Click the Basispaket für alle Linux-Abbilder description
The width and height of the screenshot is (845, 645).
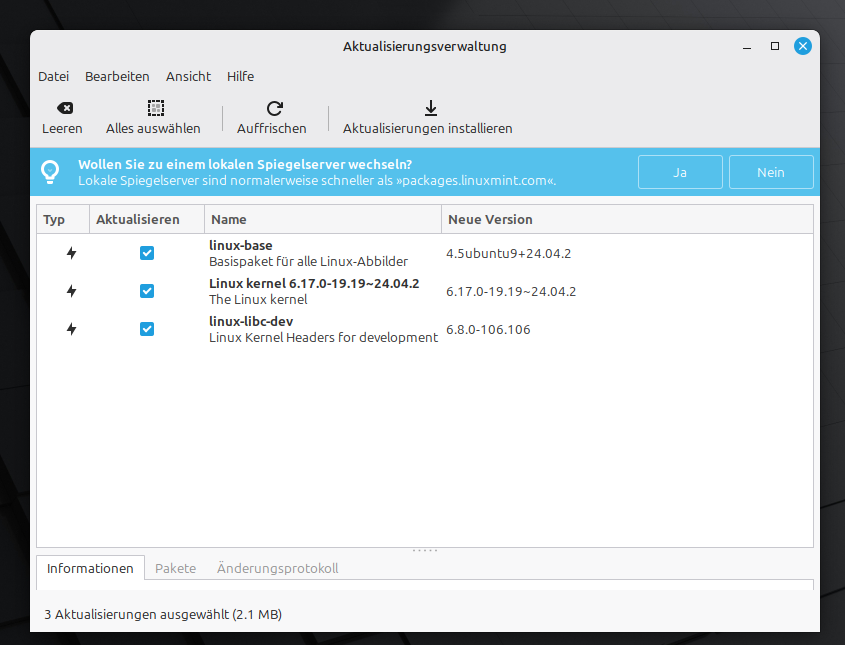tap(308, 261)
